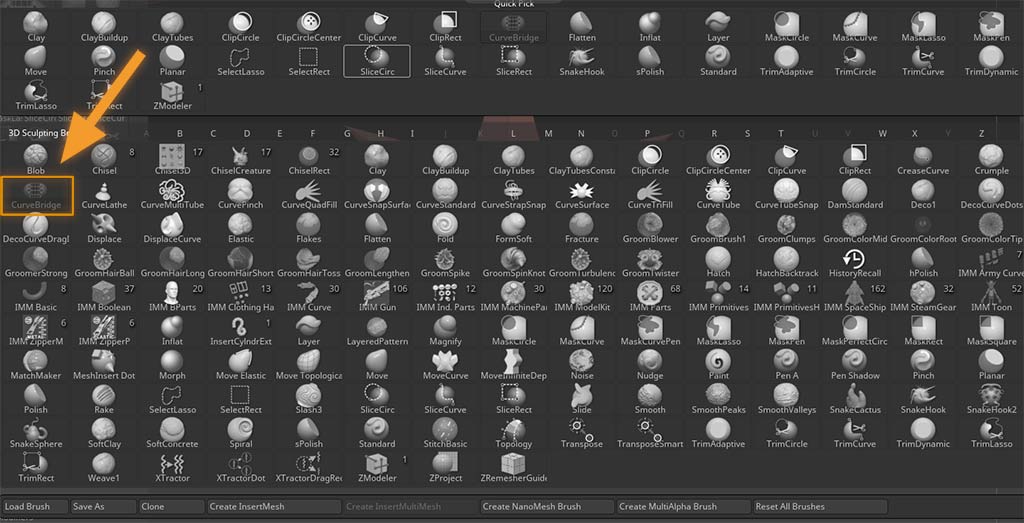Select the HistoryRecall brush
Viewport: 1024px width, 523px height.
(854, 262)
